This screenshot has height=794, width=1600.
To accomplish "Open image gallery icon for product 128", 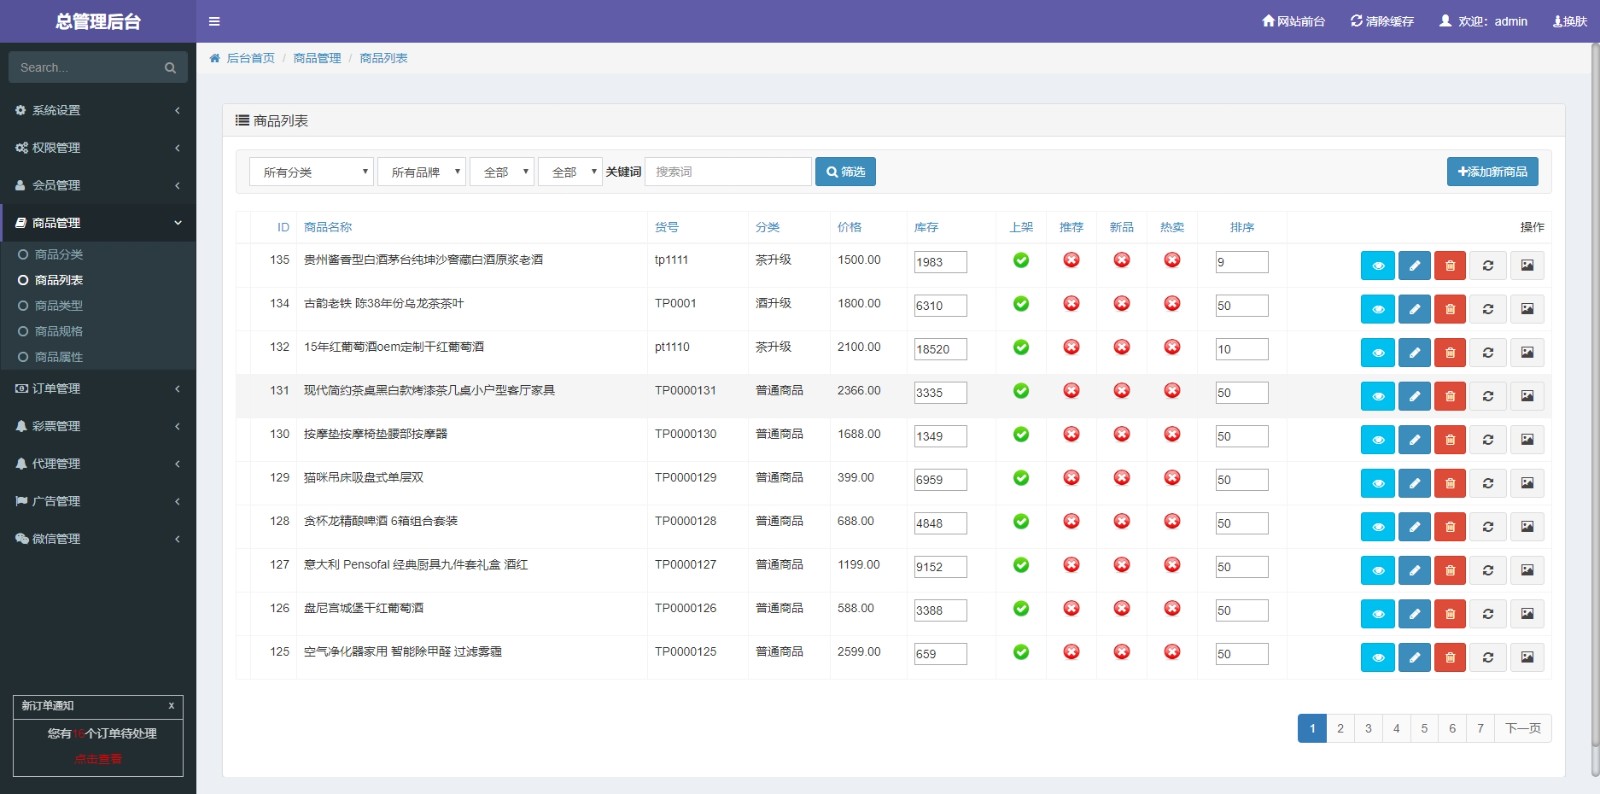I will click(1527, 526).
